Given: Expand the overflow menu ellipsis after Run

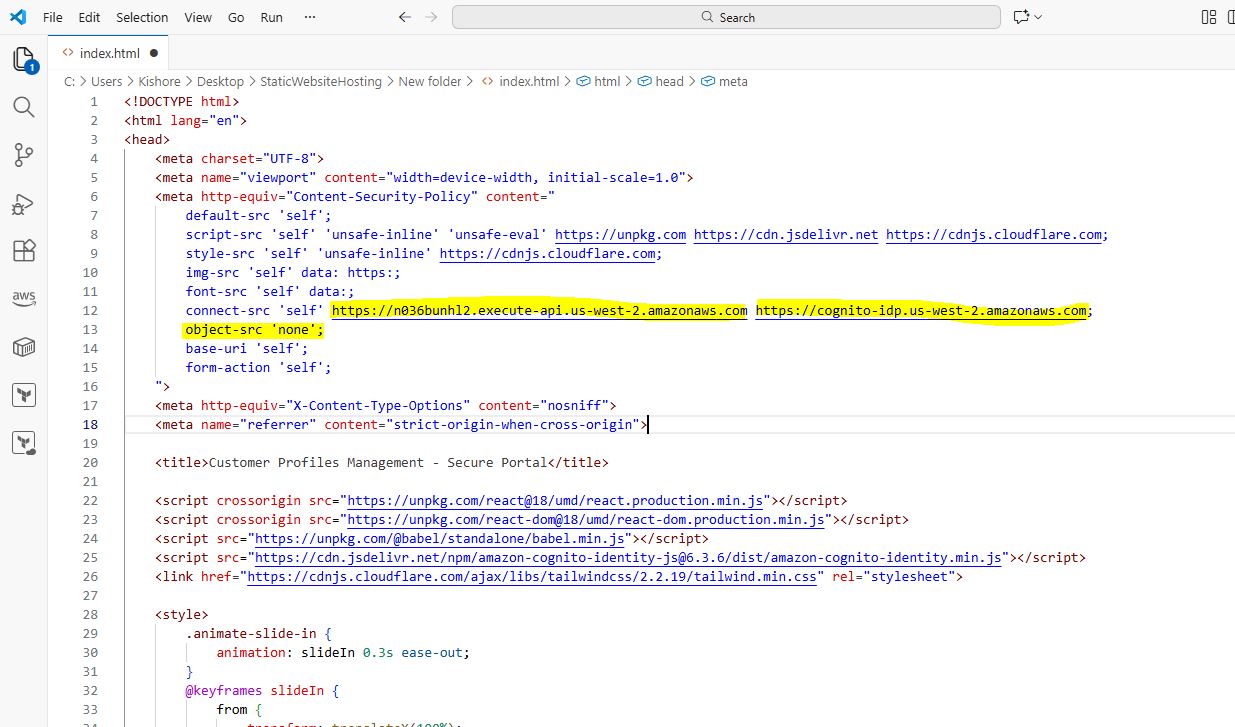Looking at the screenshot, I should pyautogui.click(x=309, y=17).
